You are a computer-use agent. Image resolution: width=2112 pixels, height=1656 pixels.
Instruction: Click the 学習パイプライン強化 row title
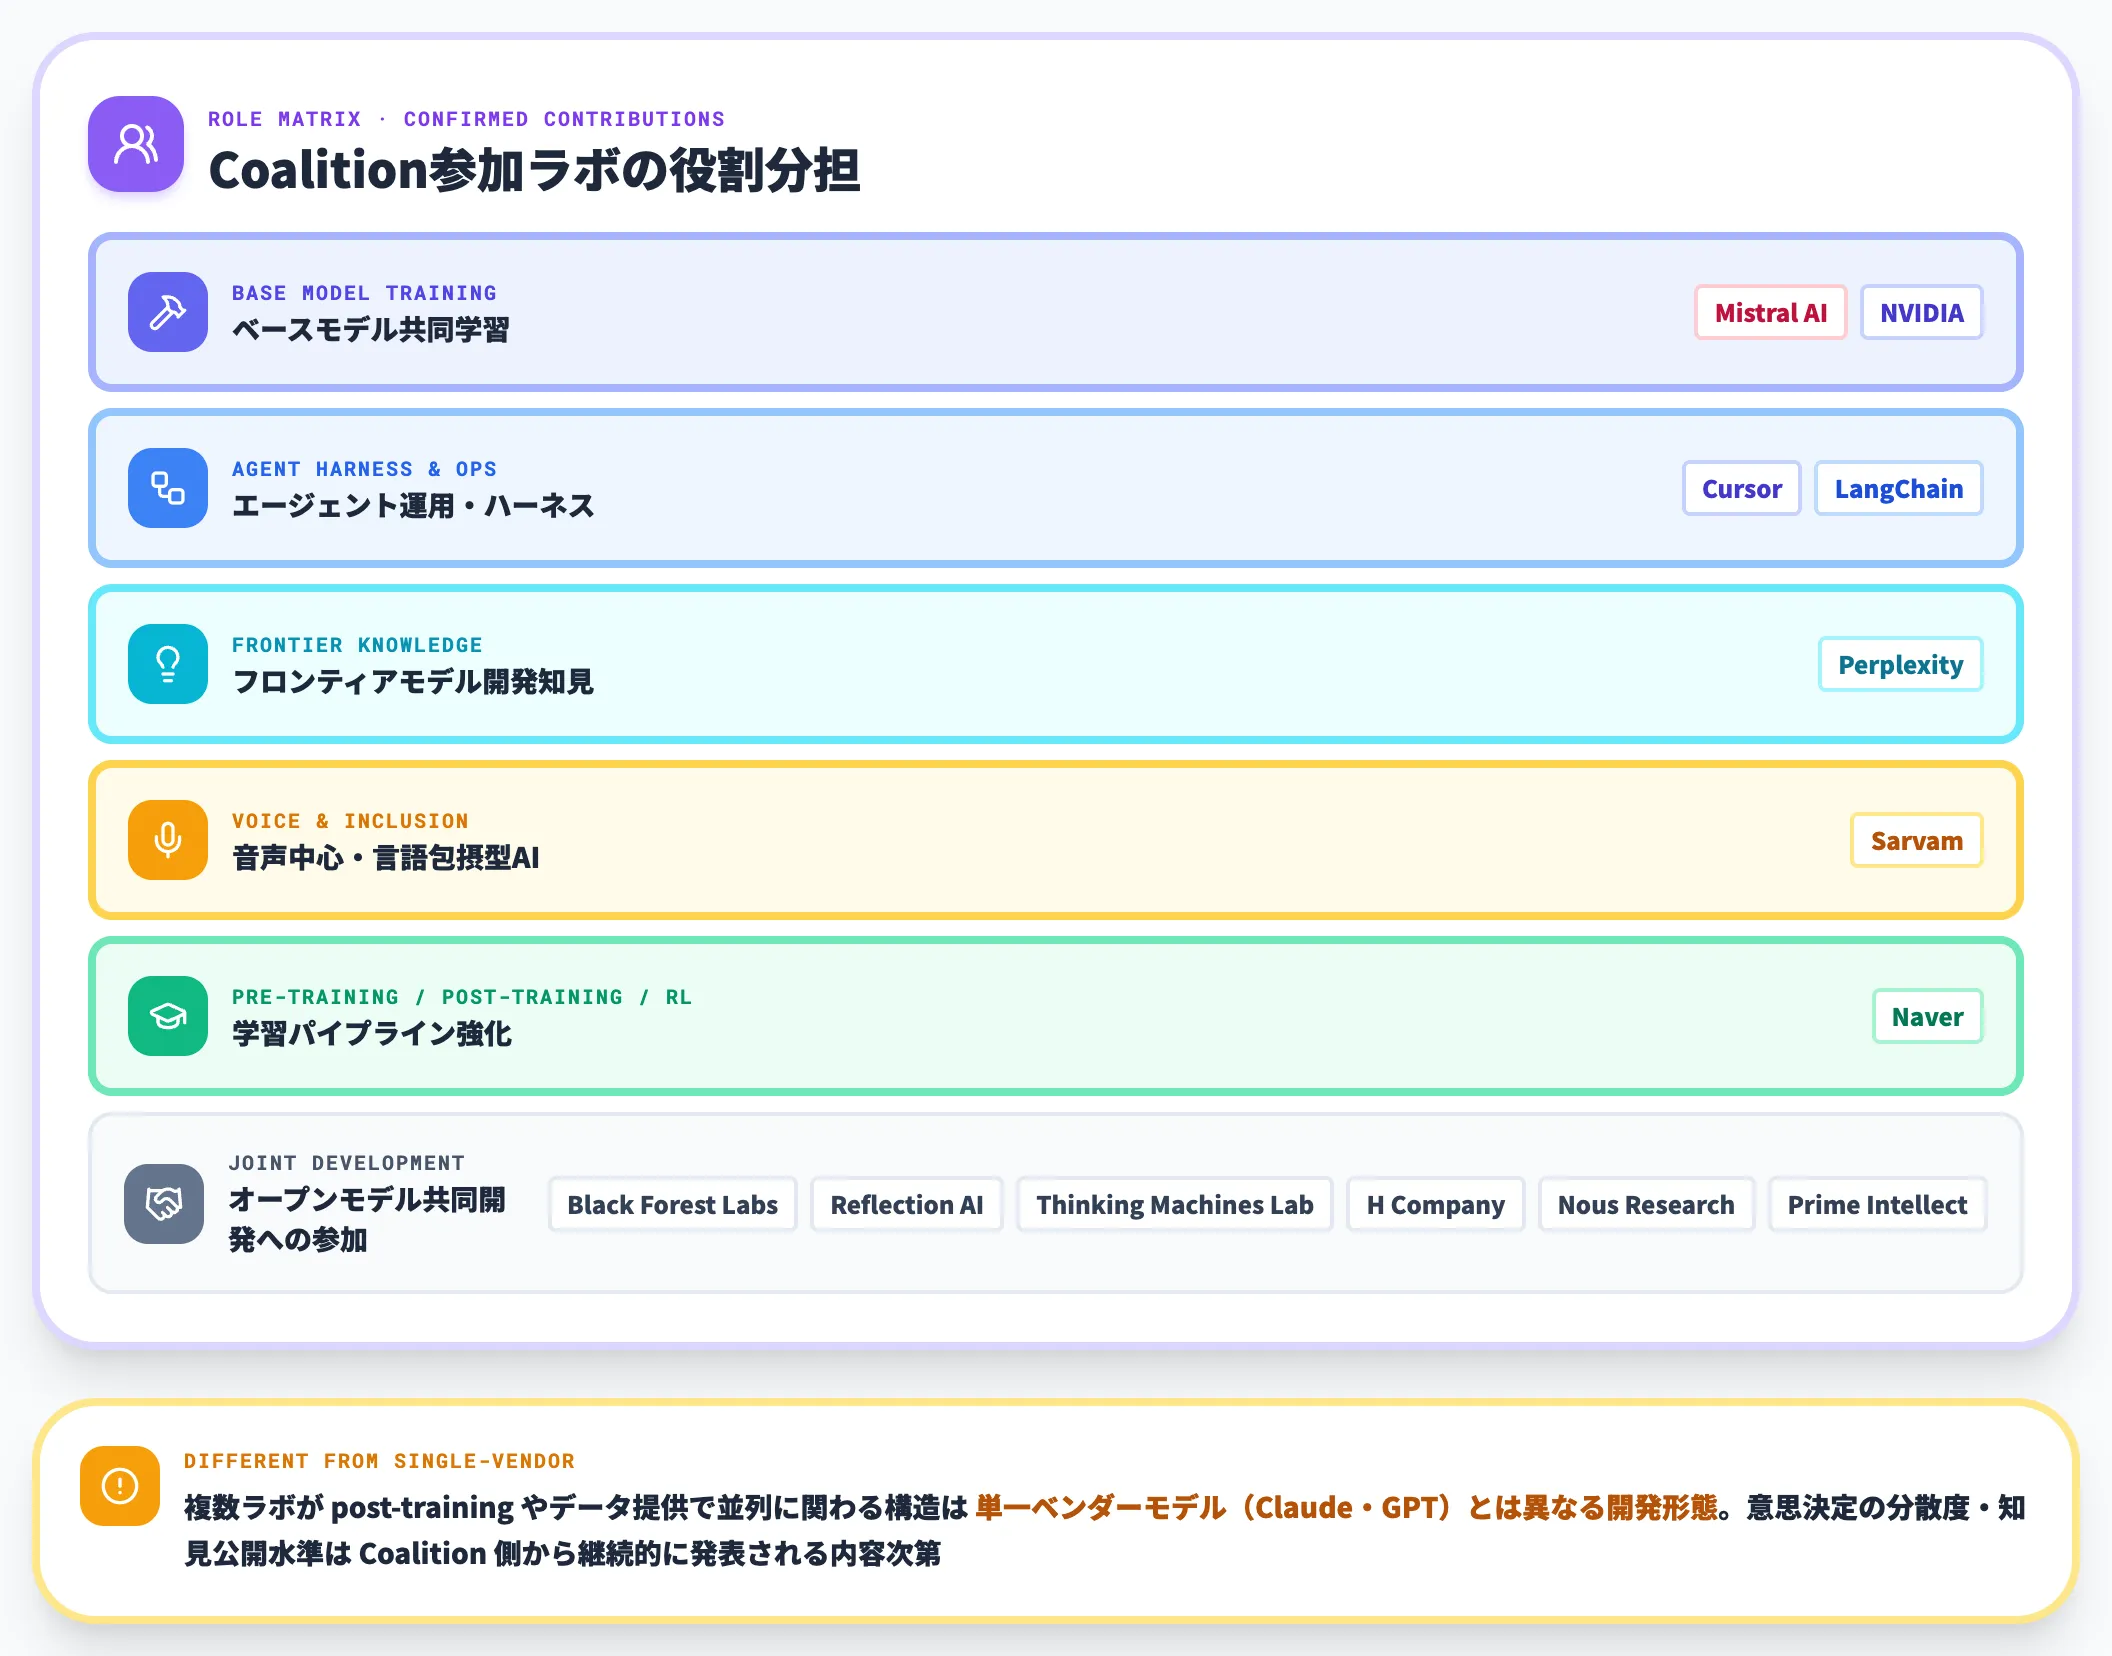click(372, 1034)
